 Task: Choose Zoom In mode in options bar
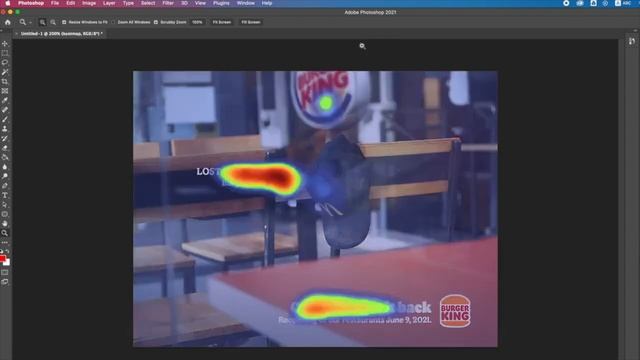(x=42, y=22)
